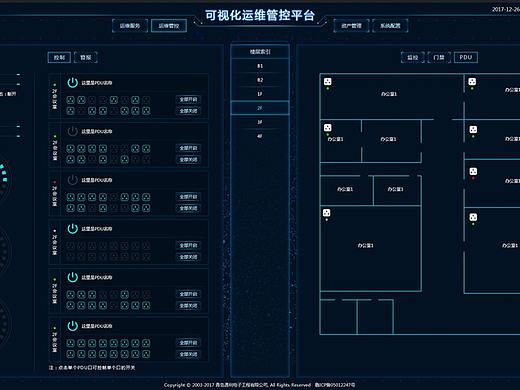Toggle power icon of the fifth PDU panel

point(72,277)
